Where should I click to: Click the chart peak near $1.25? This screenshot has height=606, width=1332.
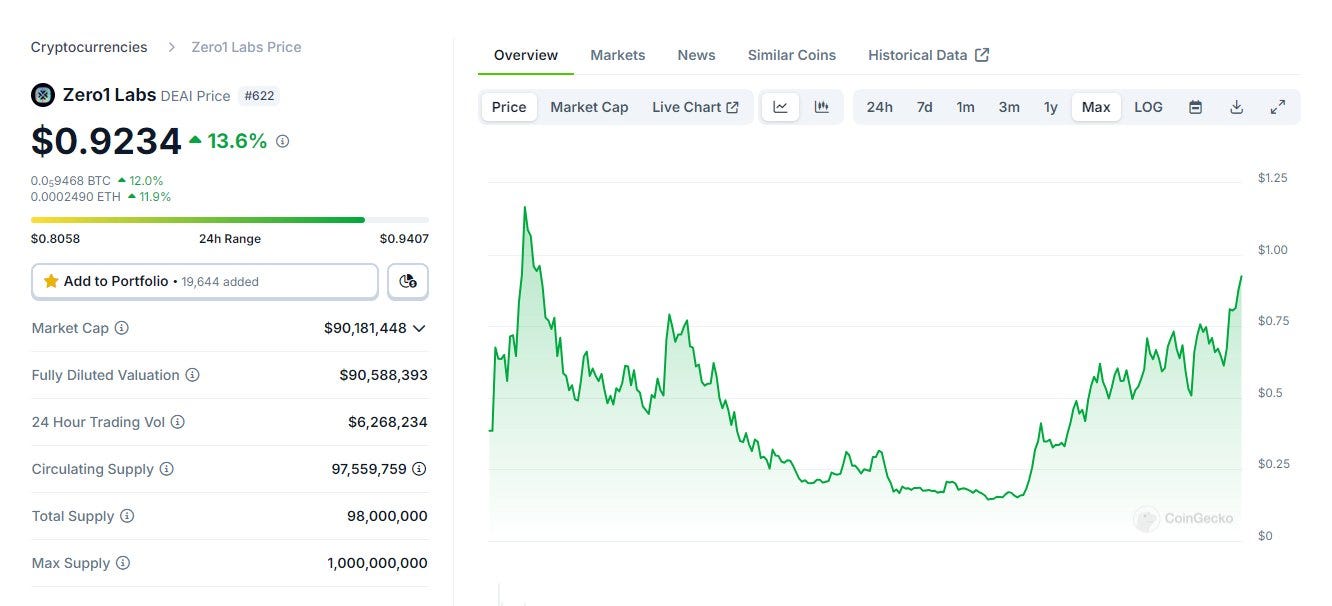point(524,208)
